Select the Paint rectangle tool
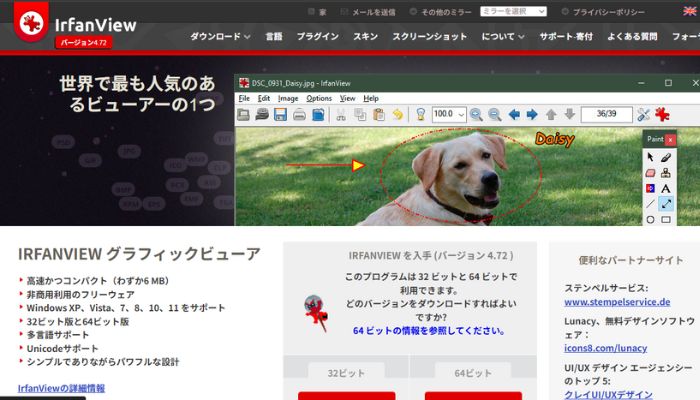This screenshot has width=700, height=400. point(666,219)
